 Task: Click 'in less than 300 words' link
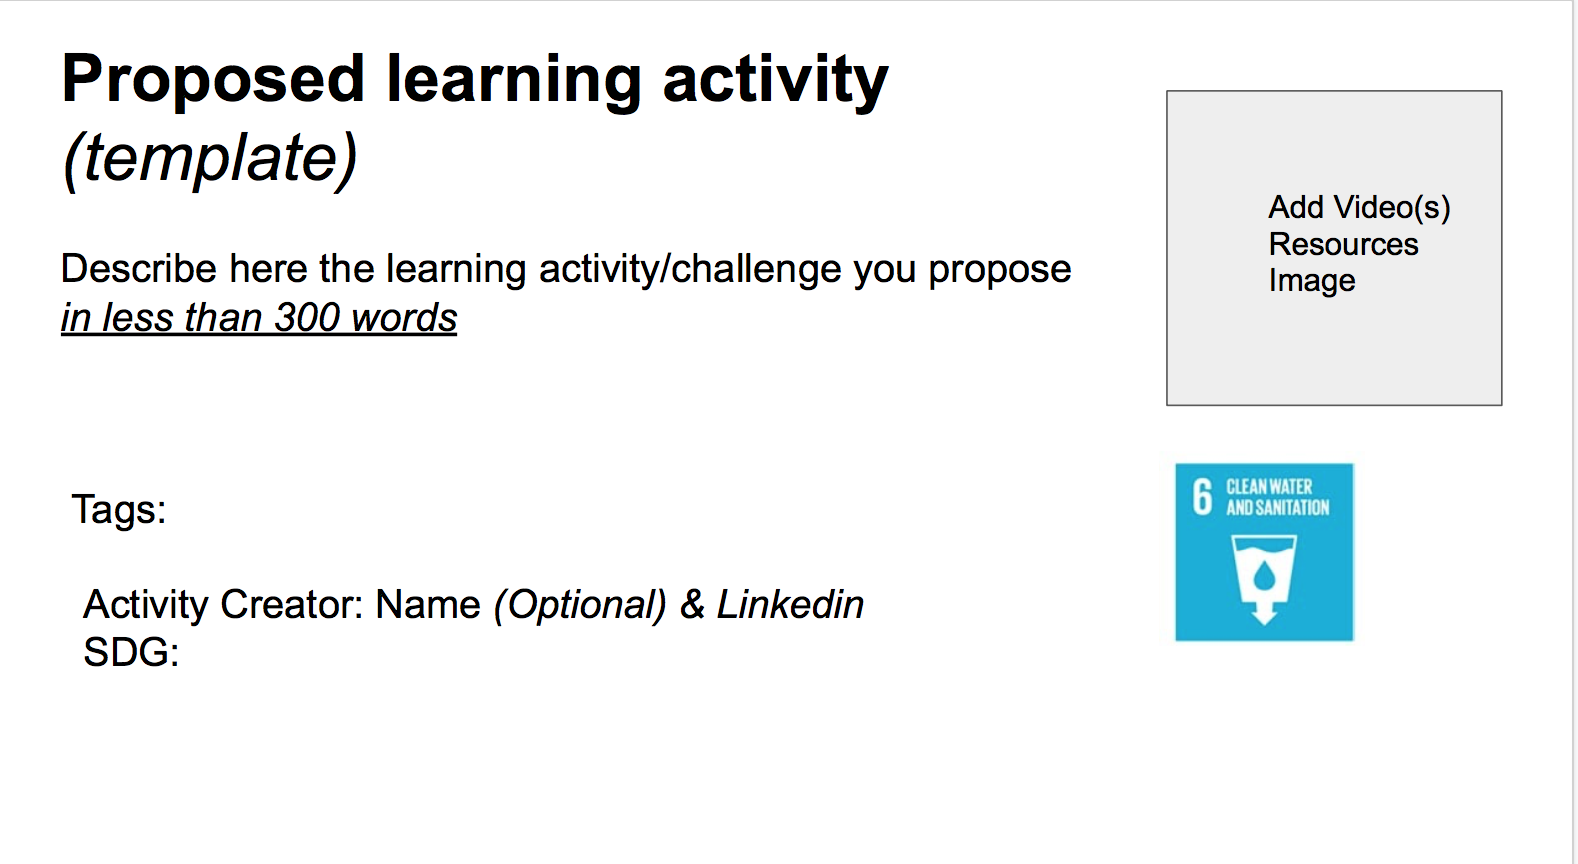pos(259,318)
